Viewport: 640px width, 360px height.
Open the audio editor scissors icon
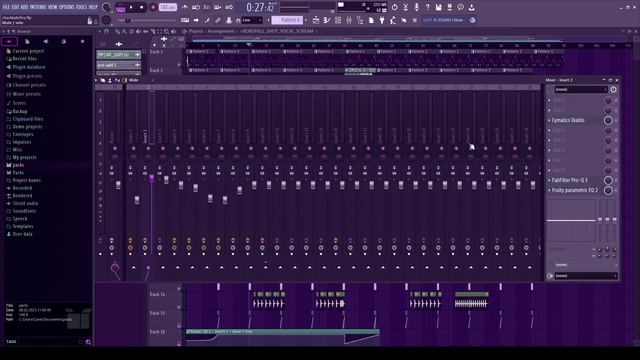pos(405,7)
